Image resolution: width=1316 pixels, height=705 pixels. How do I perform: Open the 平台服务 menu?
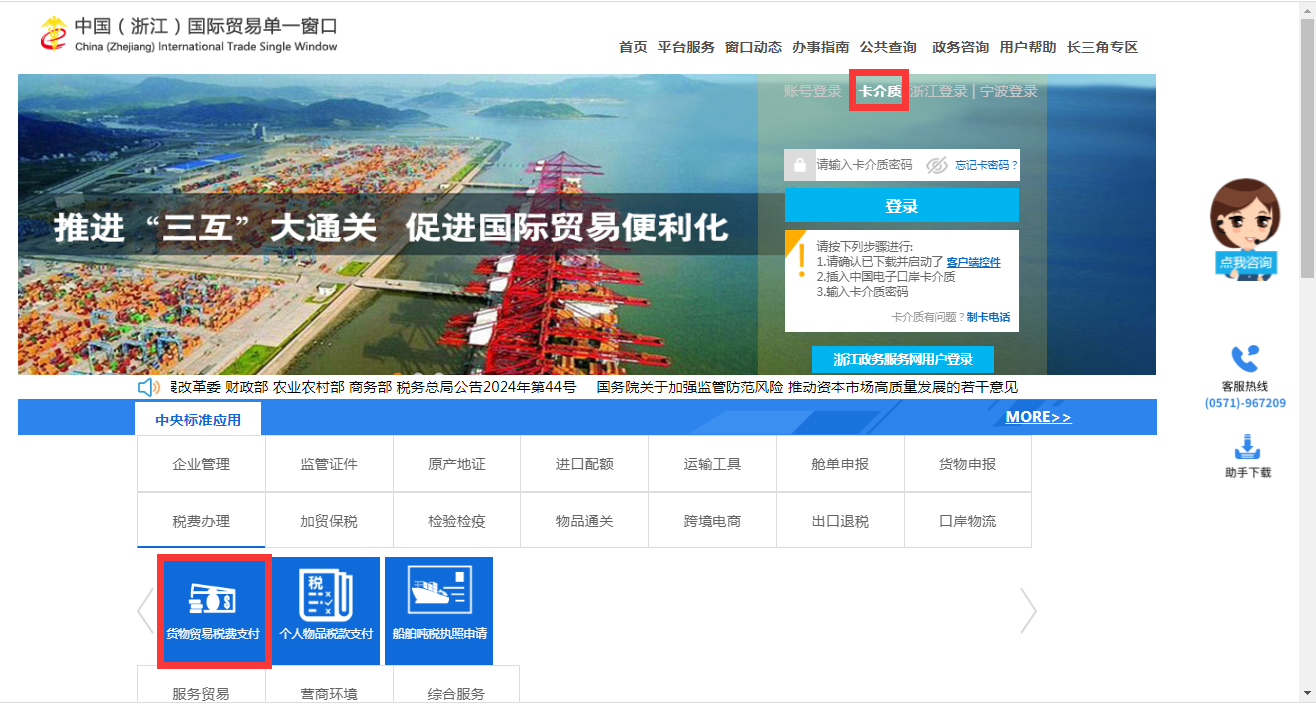click(x=686, y=47)
